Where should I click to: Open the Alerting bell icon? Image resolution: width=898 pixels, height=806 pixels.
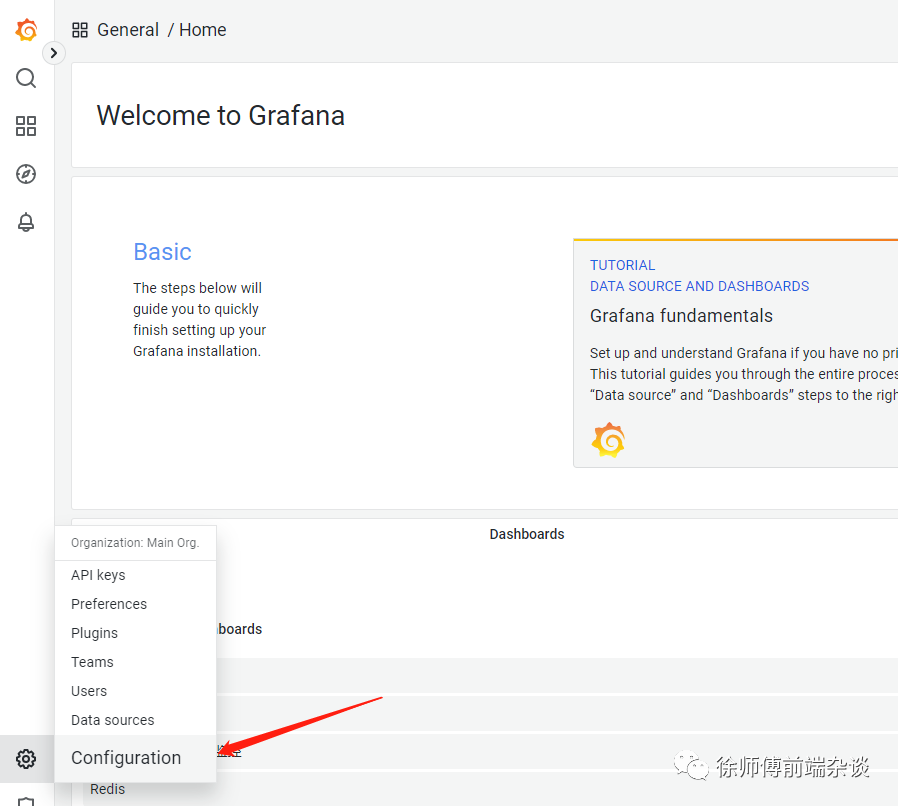coord(26,222)
